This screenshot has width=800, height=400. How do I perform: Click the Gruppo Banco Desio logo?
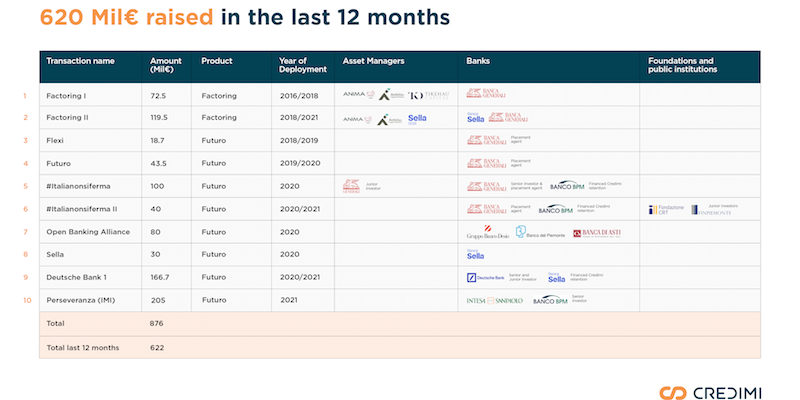pyautogui.click(x=487, y=233)
